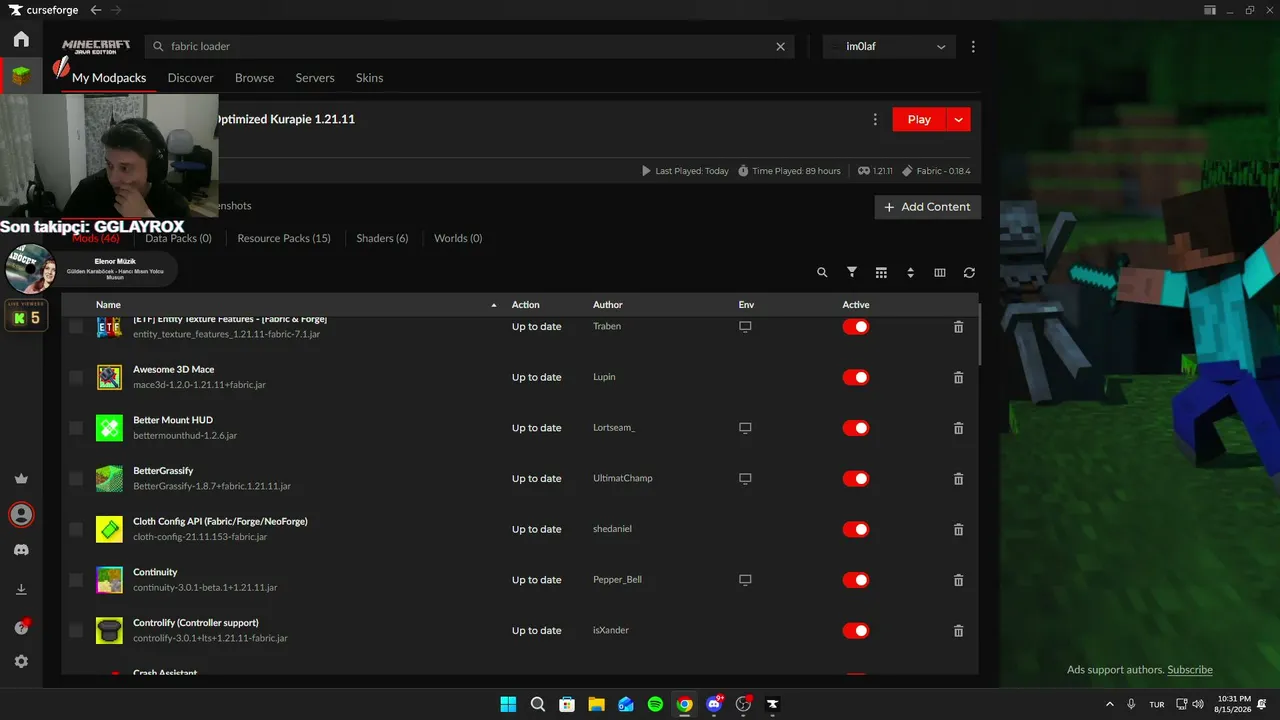Open the Discord icon in sidebar

(21, 550)
